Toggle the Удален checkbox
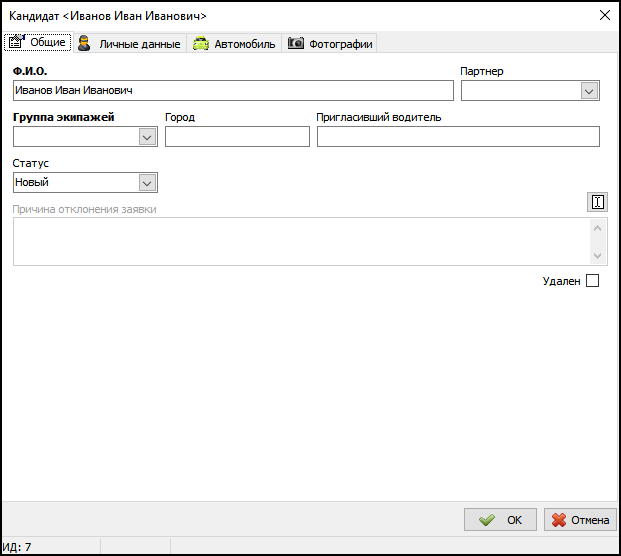Viewport: 621px width, 556px height. (x=592, y=281)
